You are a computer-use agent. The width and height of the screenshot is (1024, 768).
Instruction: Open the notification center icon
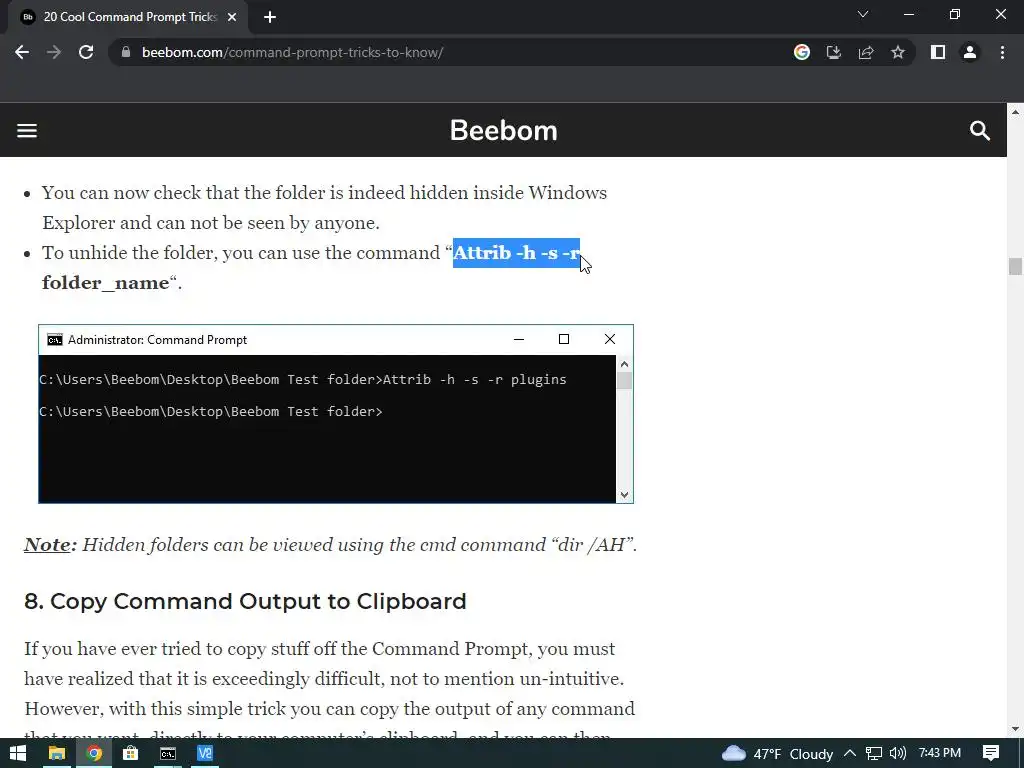(991, 754)
